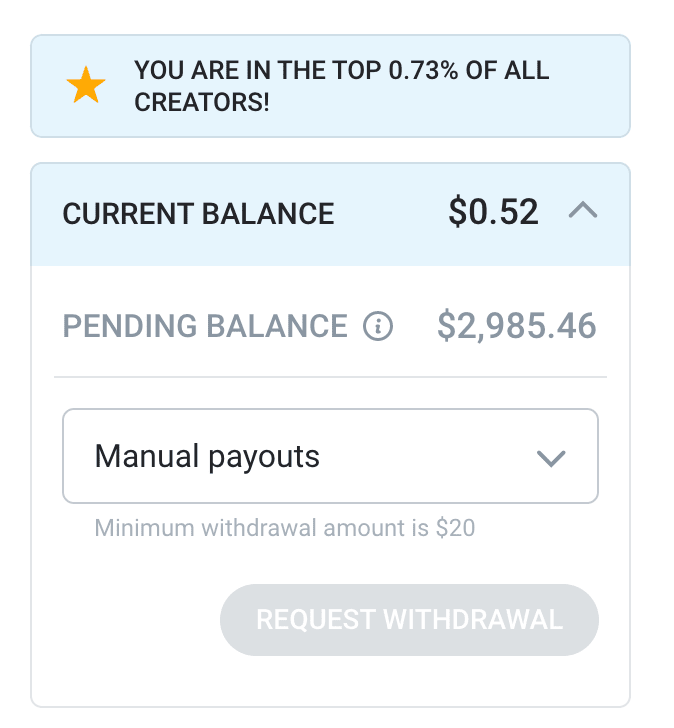674x728 pixels.
Task: Click the "$20" in the withdrawal note
Action: [455, 527]
